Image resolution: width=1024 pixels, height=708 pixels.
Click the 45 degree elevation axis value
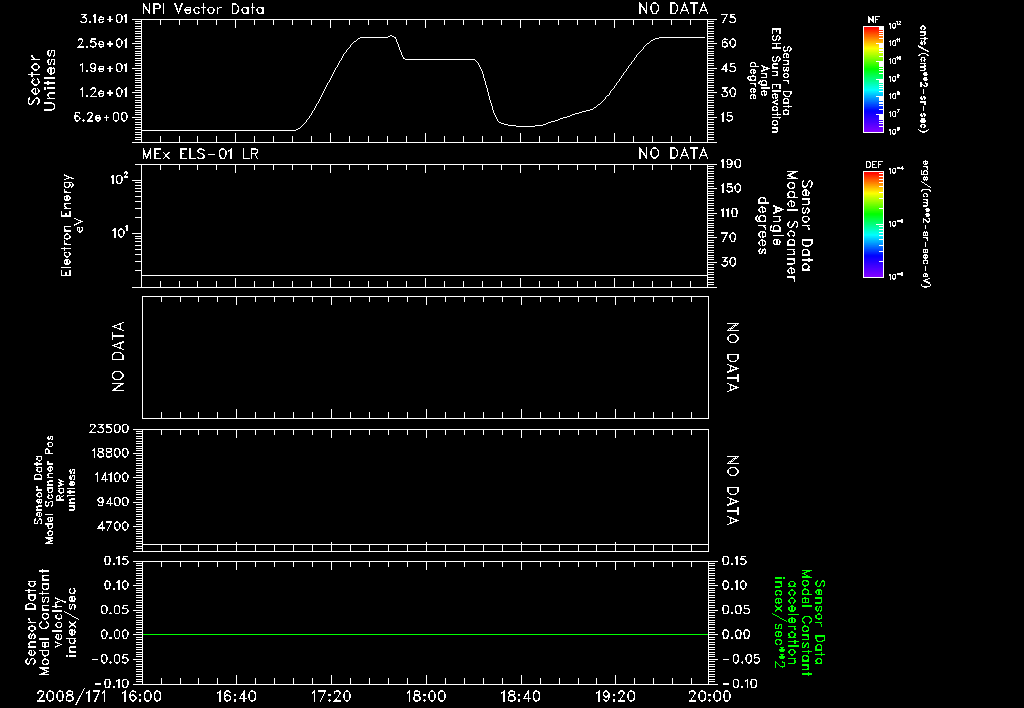pos(729,68)
